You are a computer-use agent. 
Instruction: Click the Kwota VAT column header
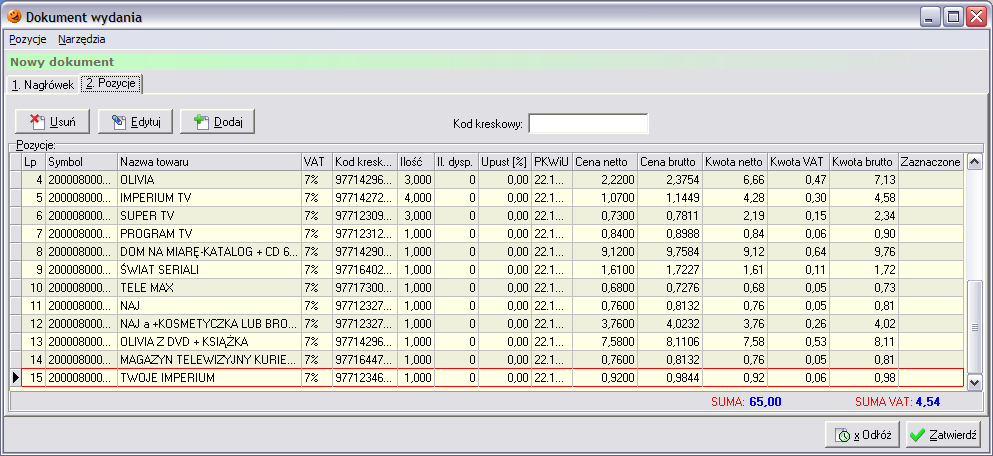pyautogui.click(x=799, y=162)
